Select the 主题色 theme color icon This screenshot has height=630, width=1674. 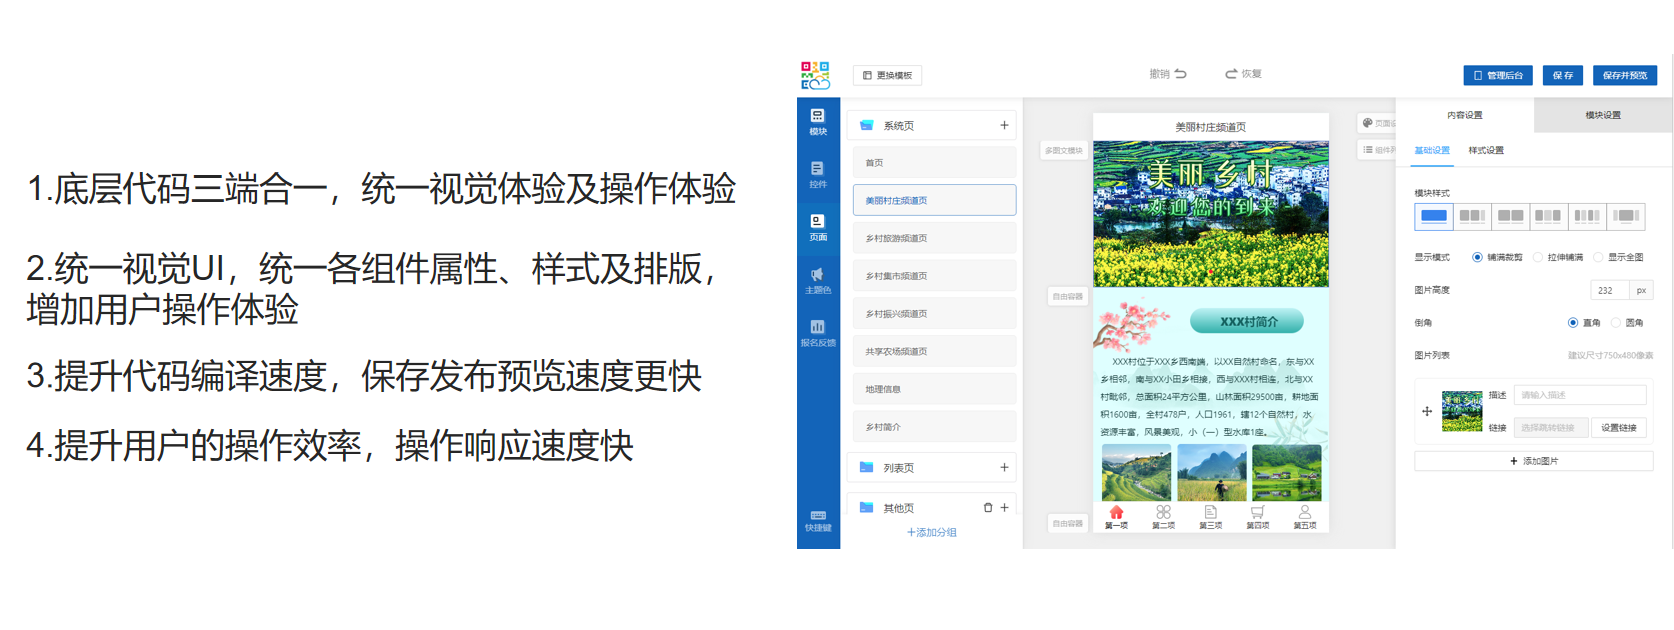[817, 279]
